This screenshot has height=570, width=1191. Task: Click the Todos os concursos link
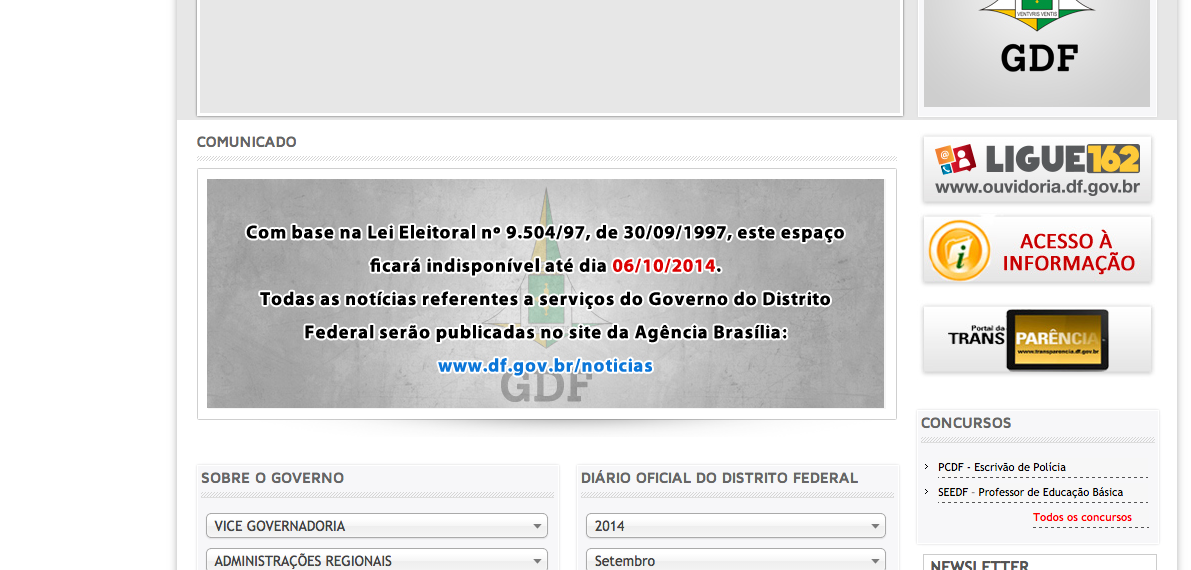coord(1082,518)
